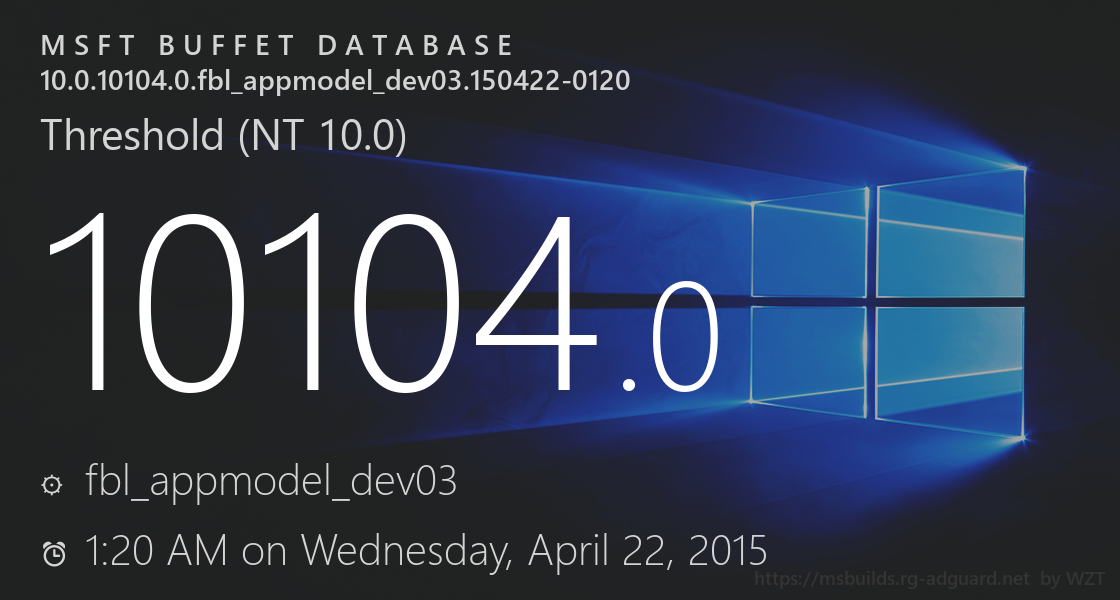This screenshot has height=600, width=1120.
Task: Click the alarm clock icon beside the date
Action: (54, 553)
